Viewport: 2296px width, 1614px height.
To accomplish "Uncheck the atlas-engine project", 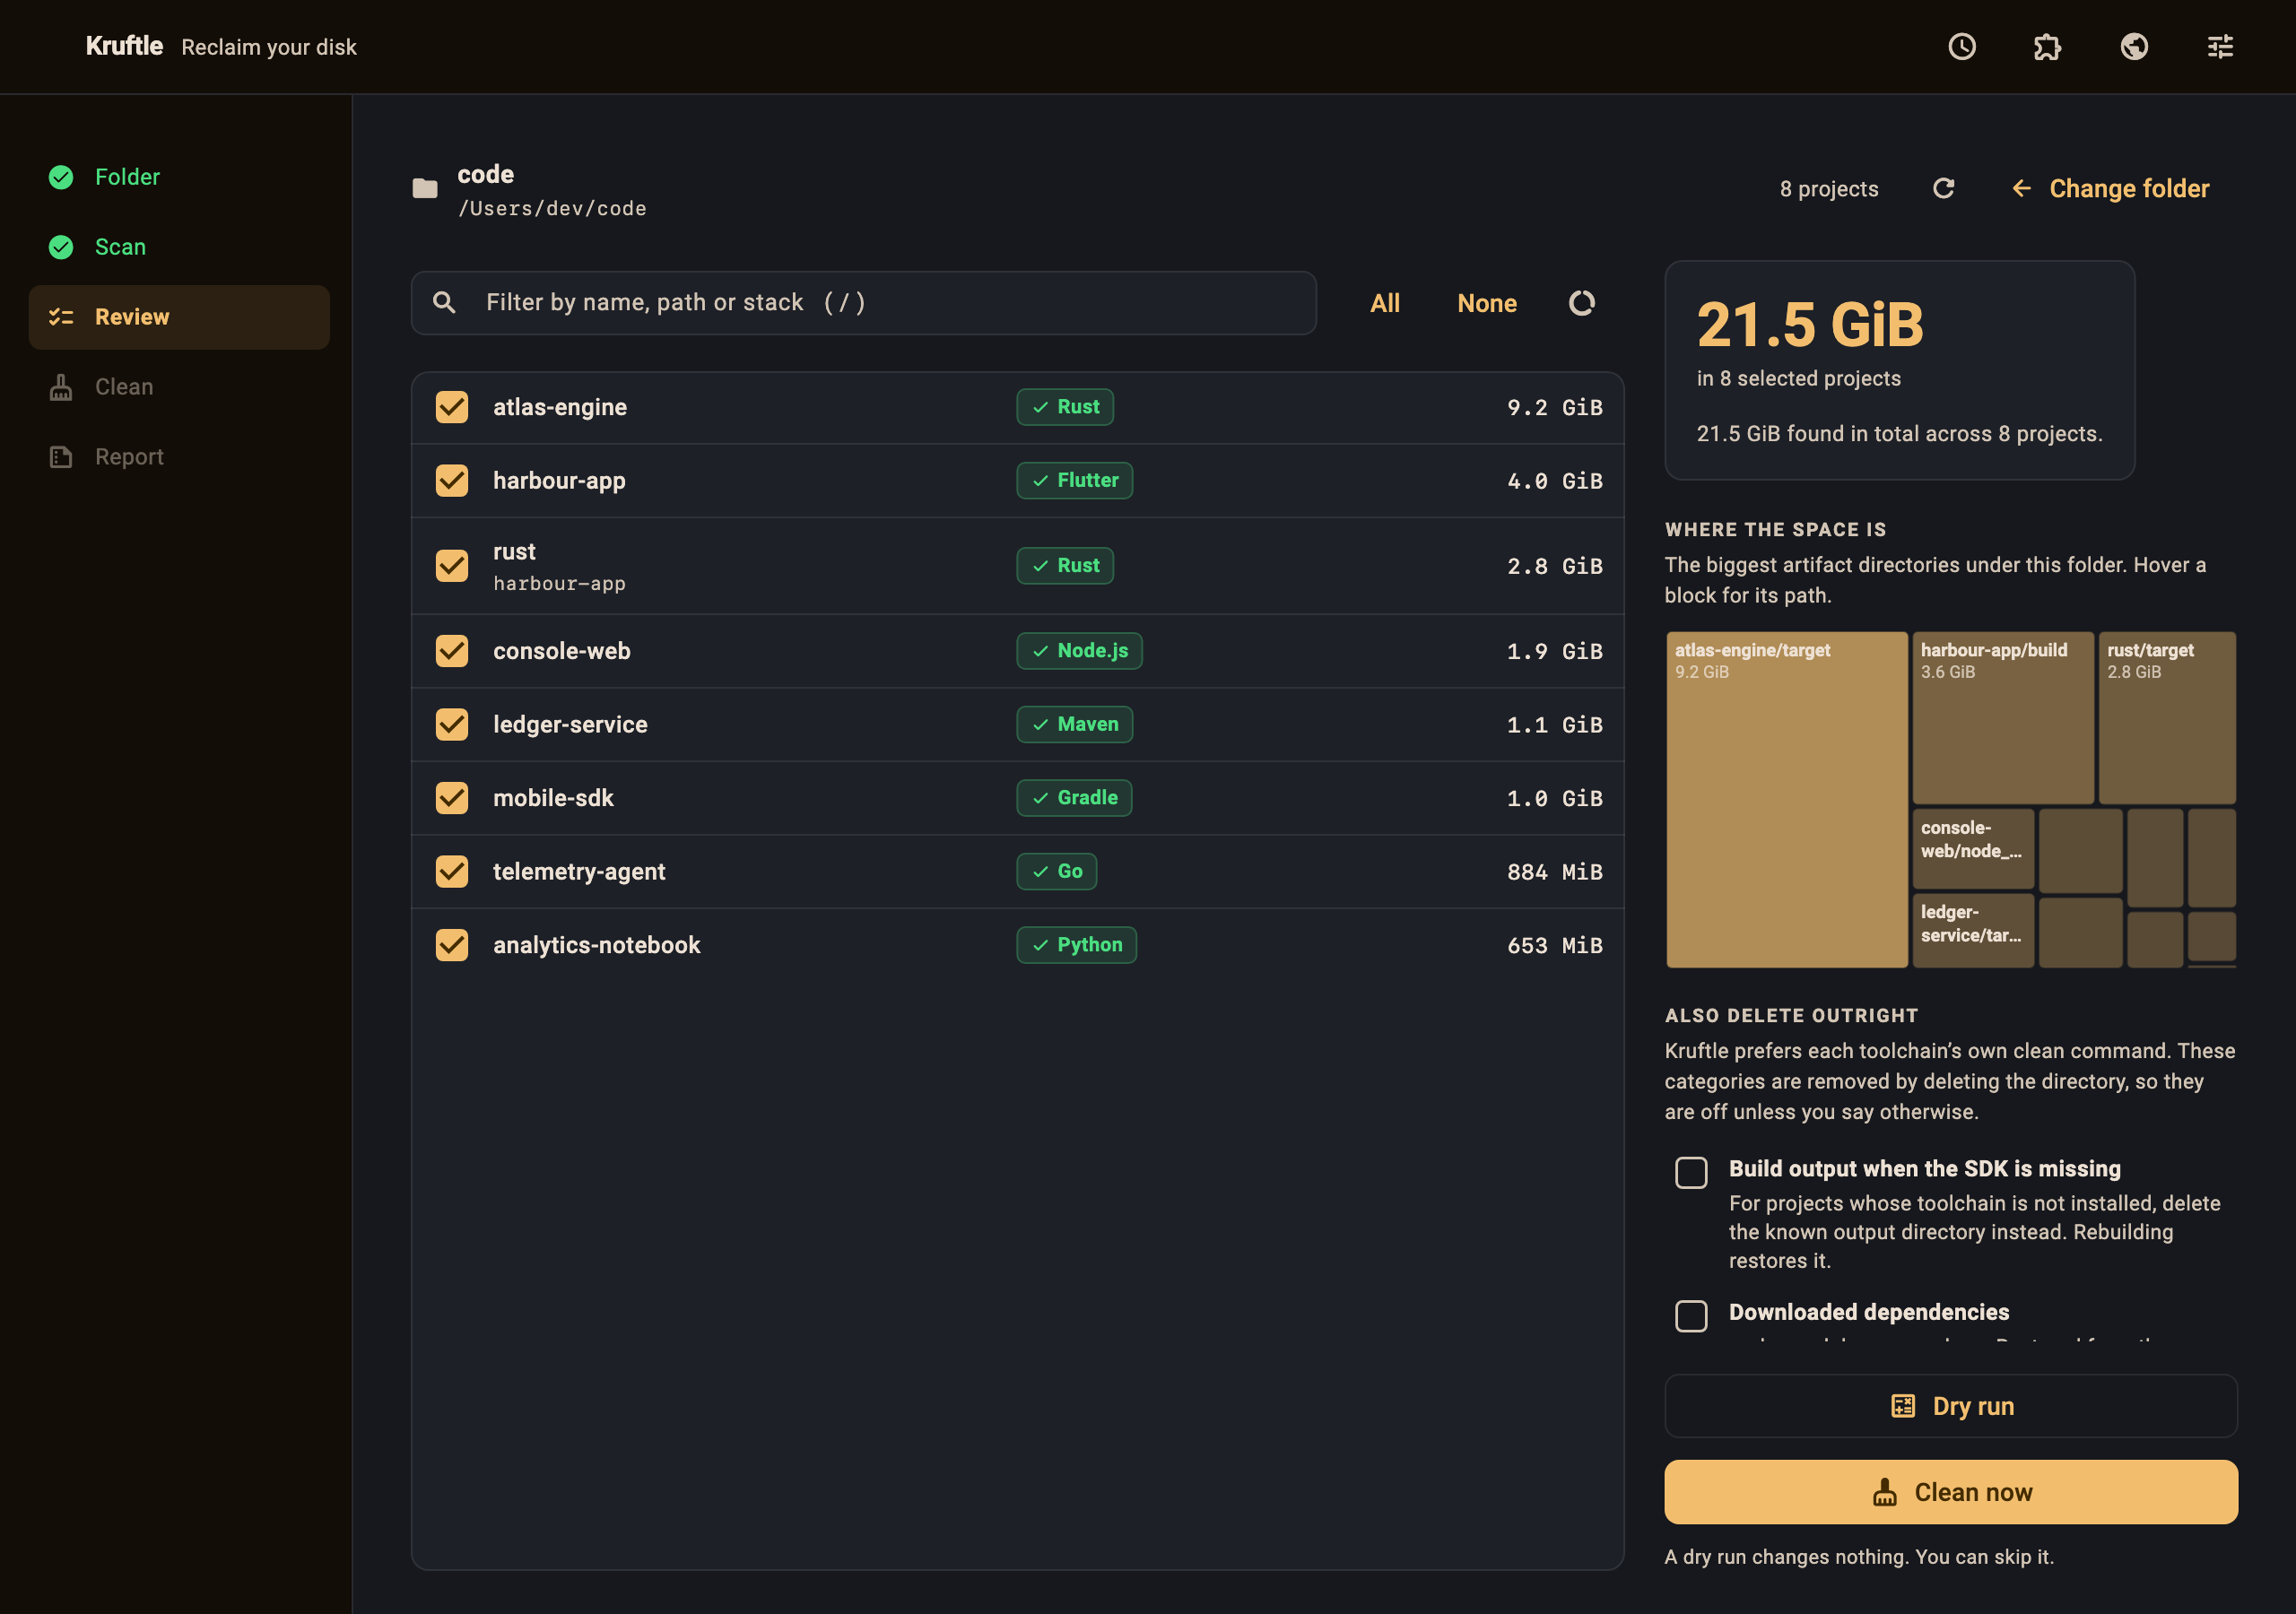I will (452, 407).
